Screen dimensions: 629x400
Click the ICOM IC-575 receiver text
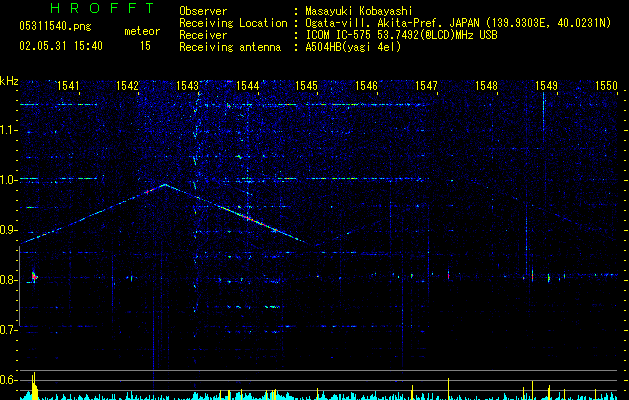401,35
